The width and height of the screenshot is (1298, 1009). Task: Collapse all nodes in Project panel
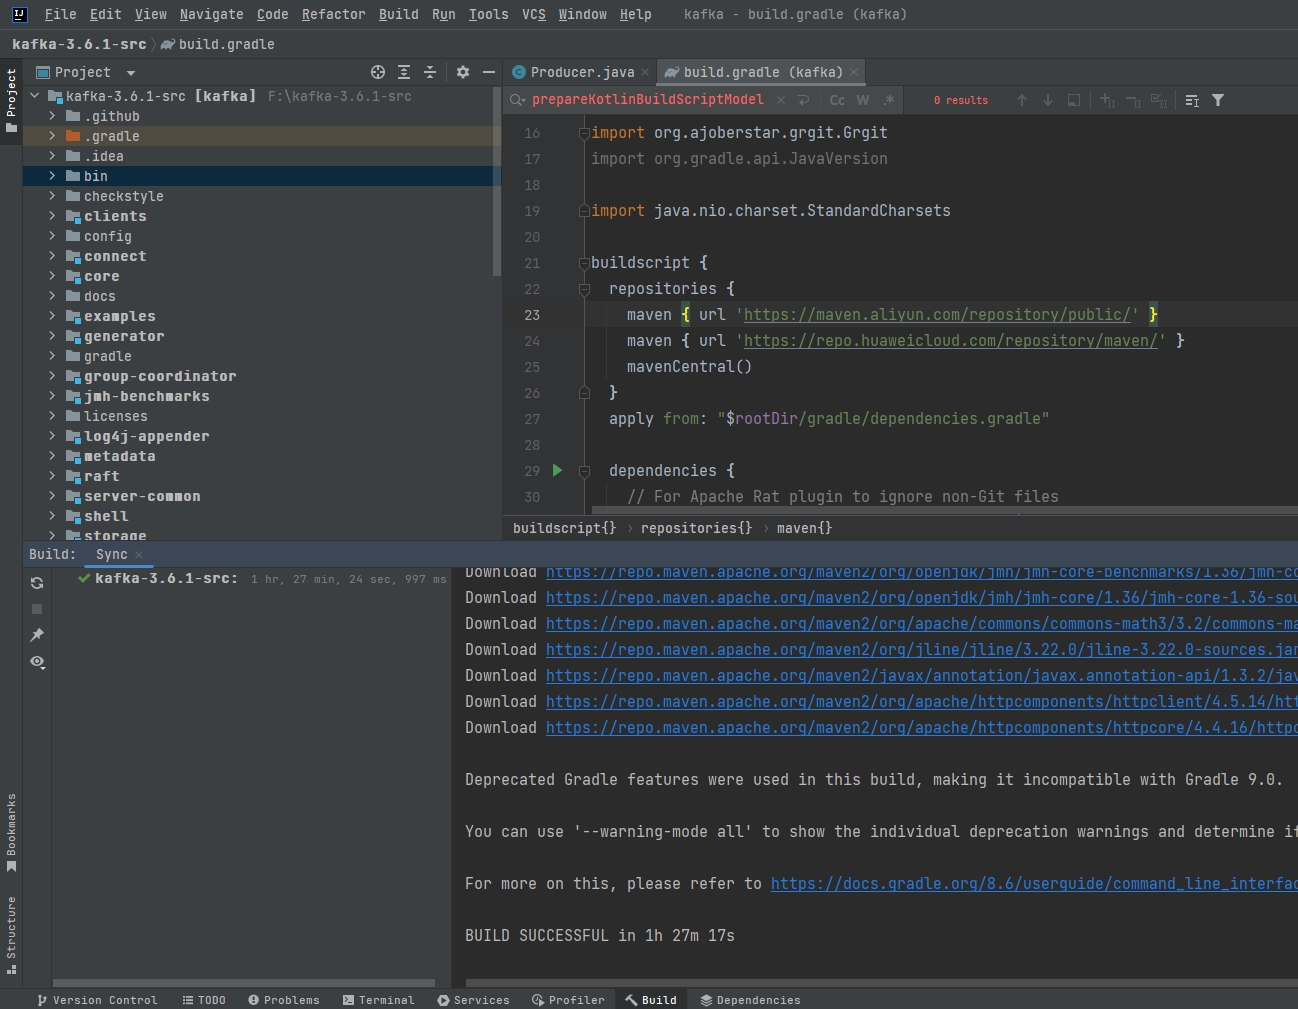(x=430, y=72)
